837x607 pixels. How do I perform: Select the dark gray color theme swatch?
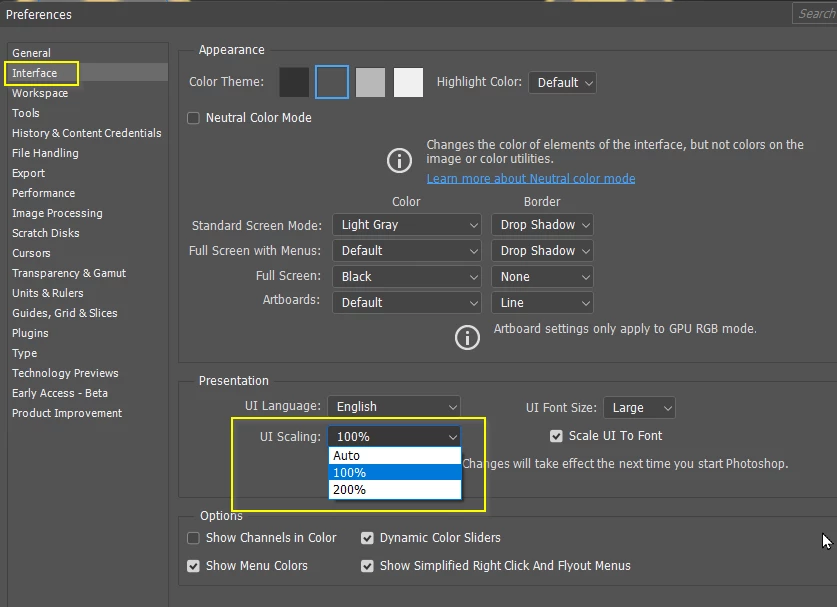[332, 82]
